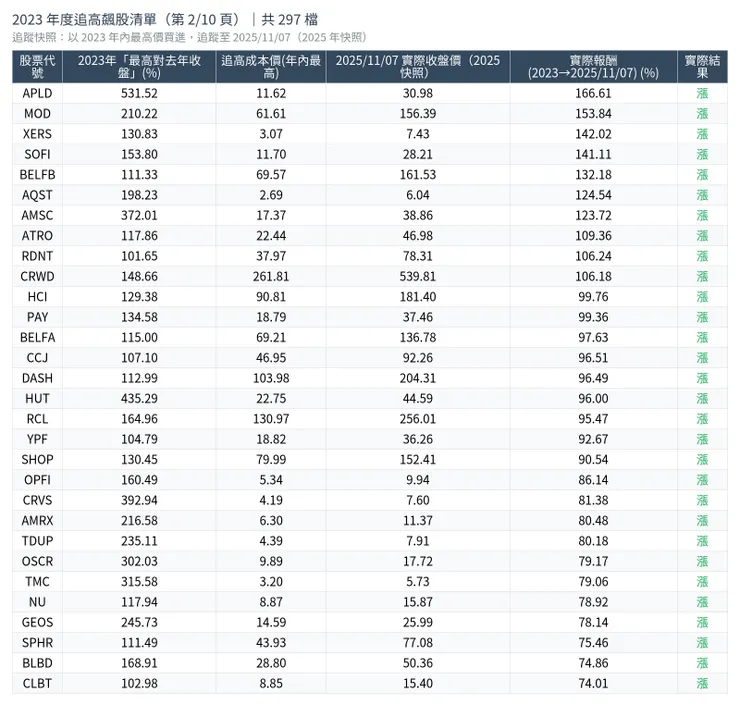Click the 追蹤快照 subtitle line
740x706 pixels.
[x=190, y=37]
